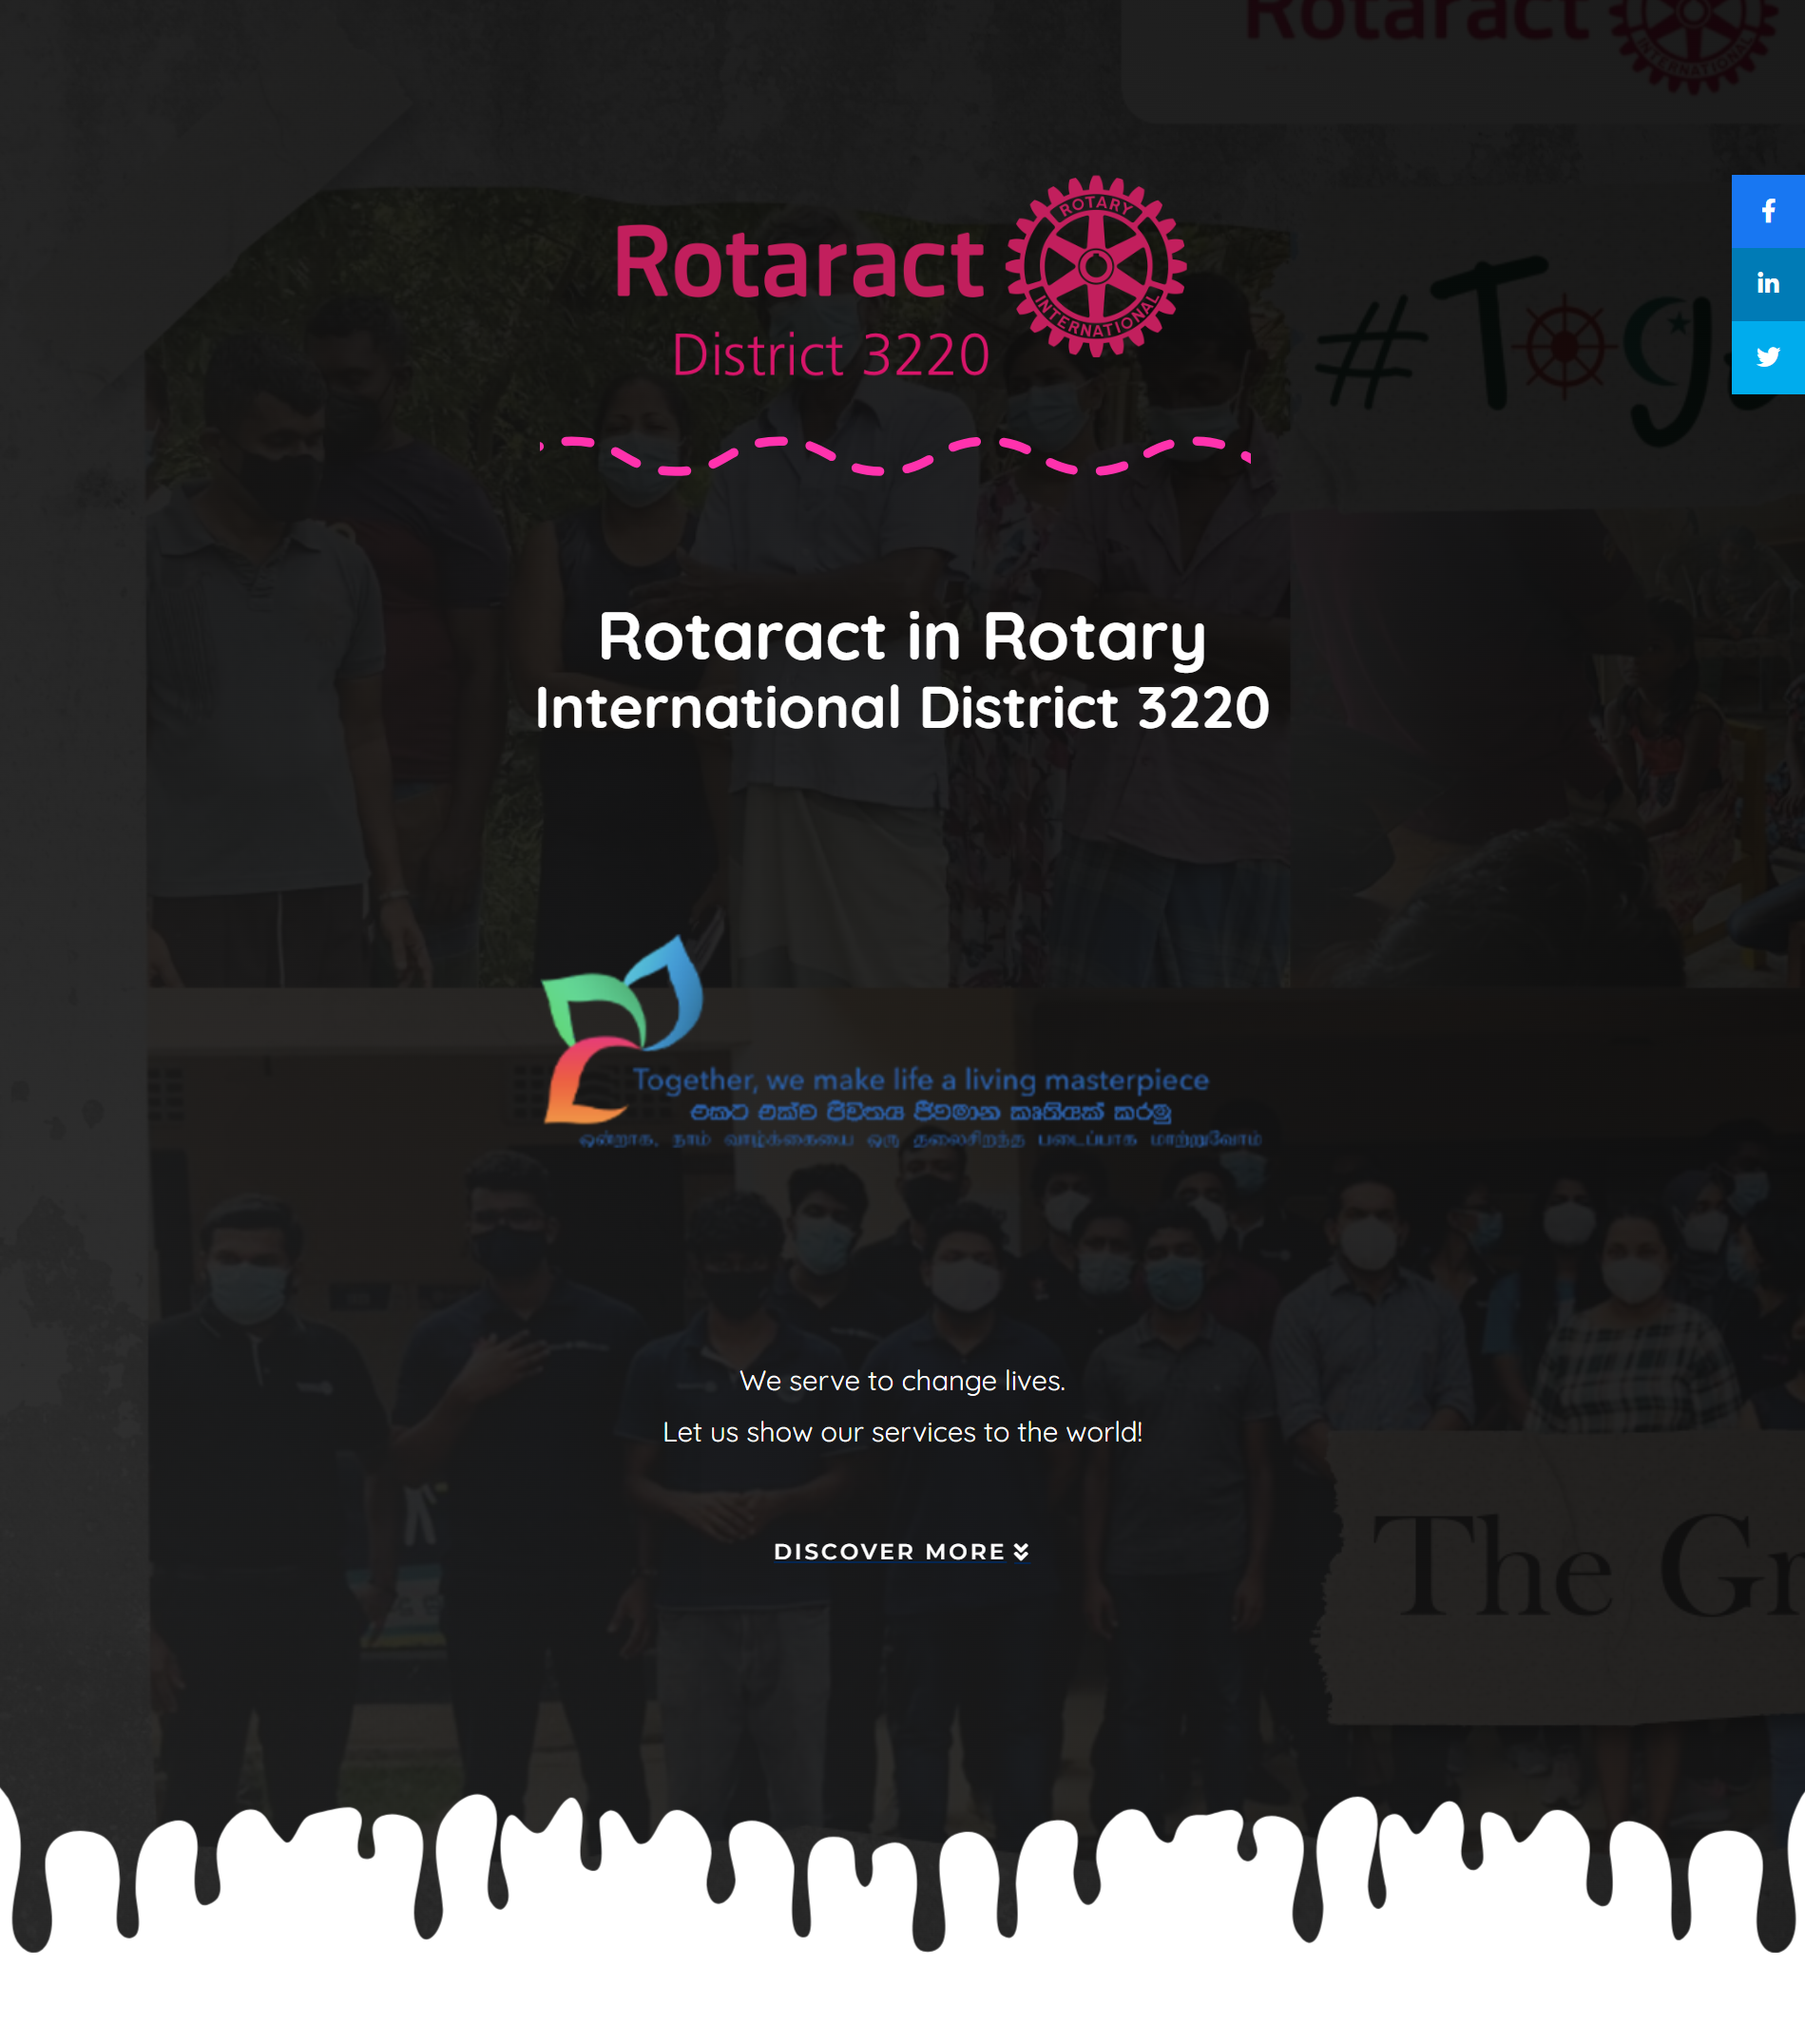Click the "District 3220" pink subtitle
1805x2044 pixels.
(831, 355)
